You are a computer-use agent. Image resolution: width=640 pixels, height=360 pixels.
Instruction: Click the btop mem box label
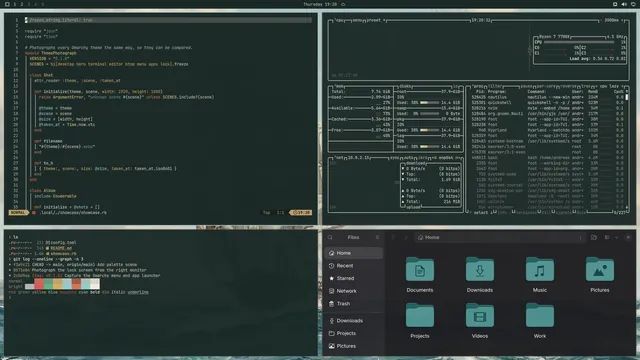(x=339, y=87)
